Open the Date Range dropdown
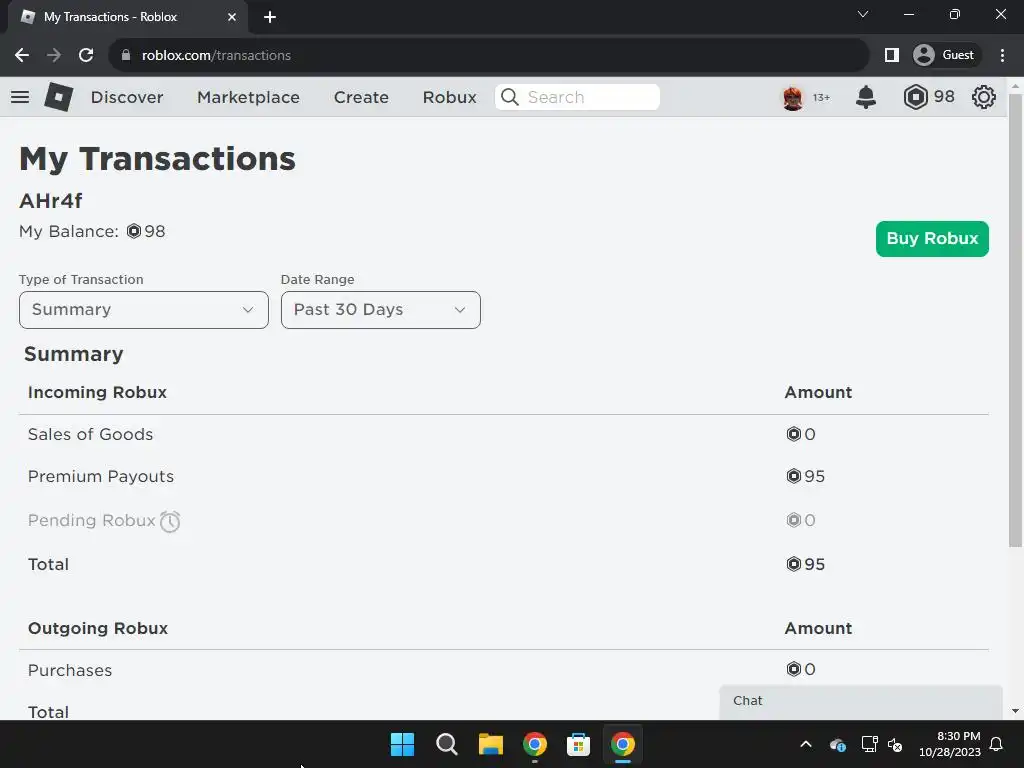The image size is (1024, 768). 381,310
